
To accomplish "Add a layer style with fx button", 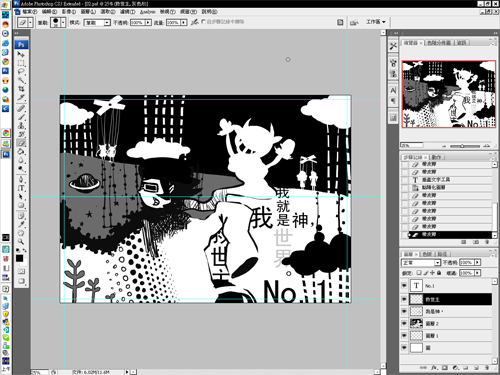I will 434,368.
